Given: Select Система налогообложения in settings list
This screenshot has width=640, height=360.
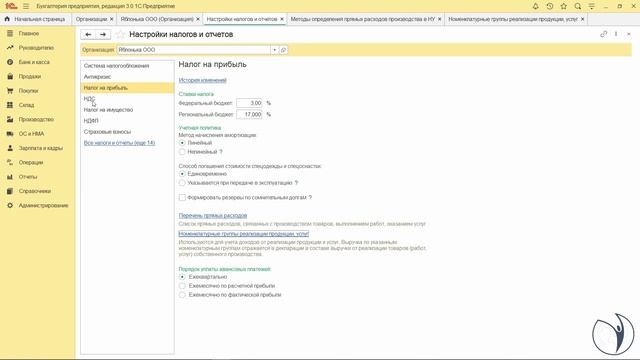Looking at the screenshot, I should [127, 66].
